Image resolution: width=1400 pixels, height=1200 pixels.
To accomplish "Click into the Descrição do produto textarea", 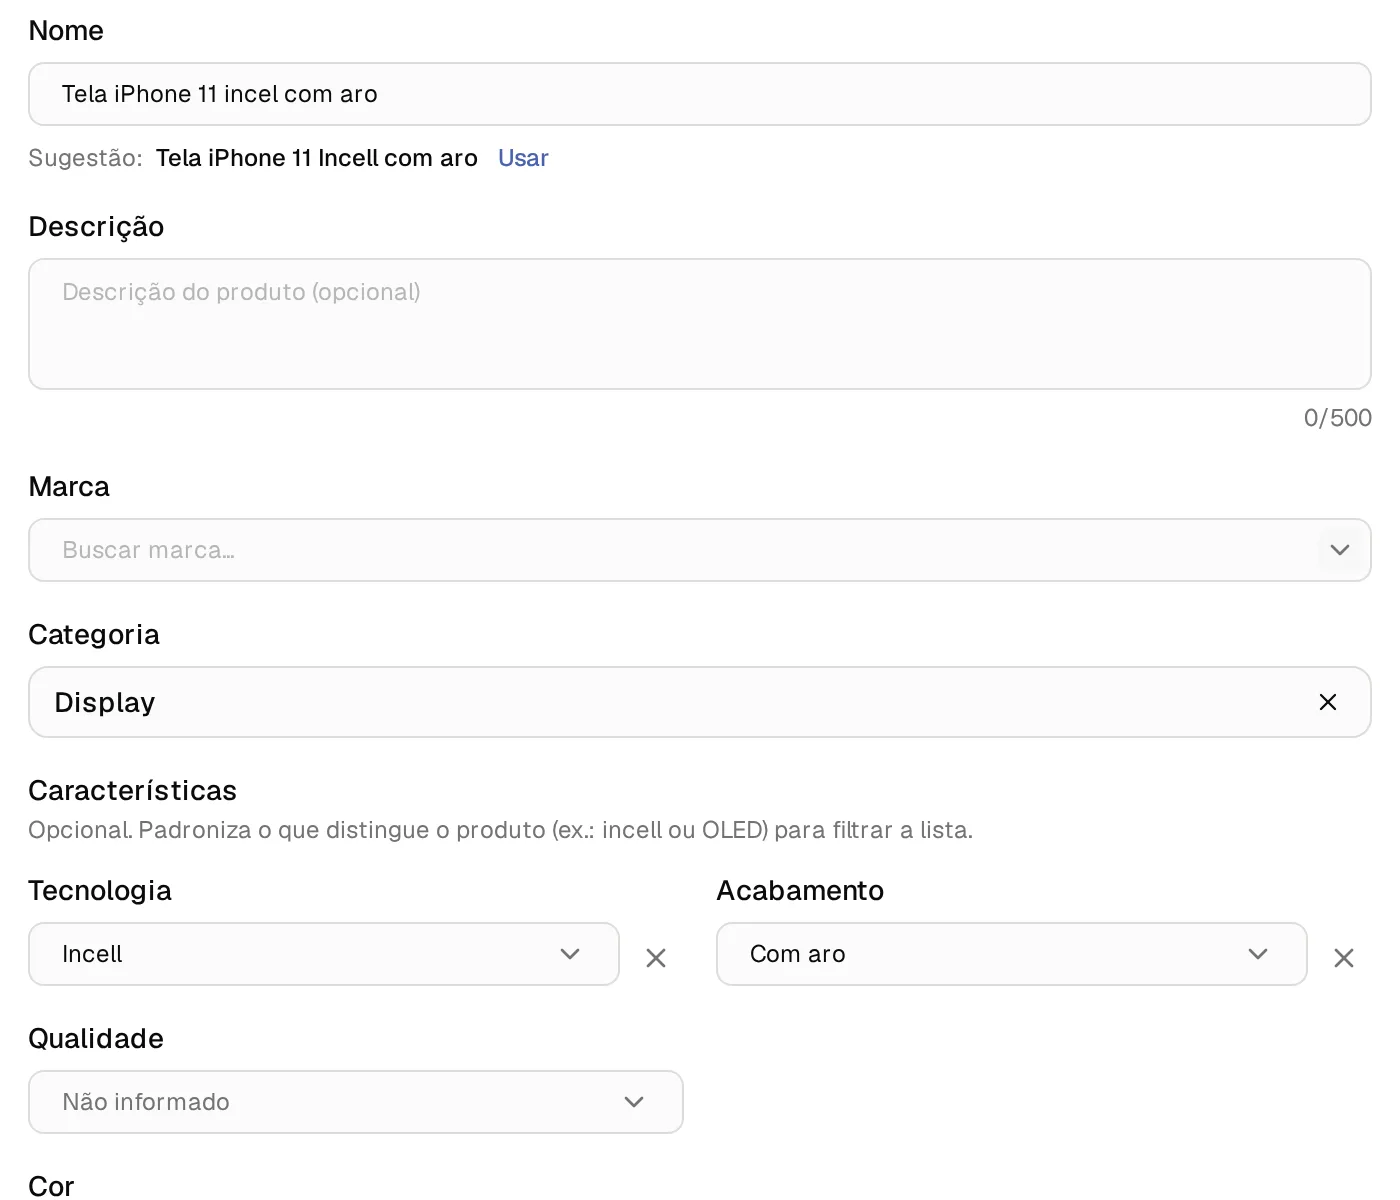I will point(700,324).
